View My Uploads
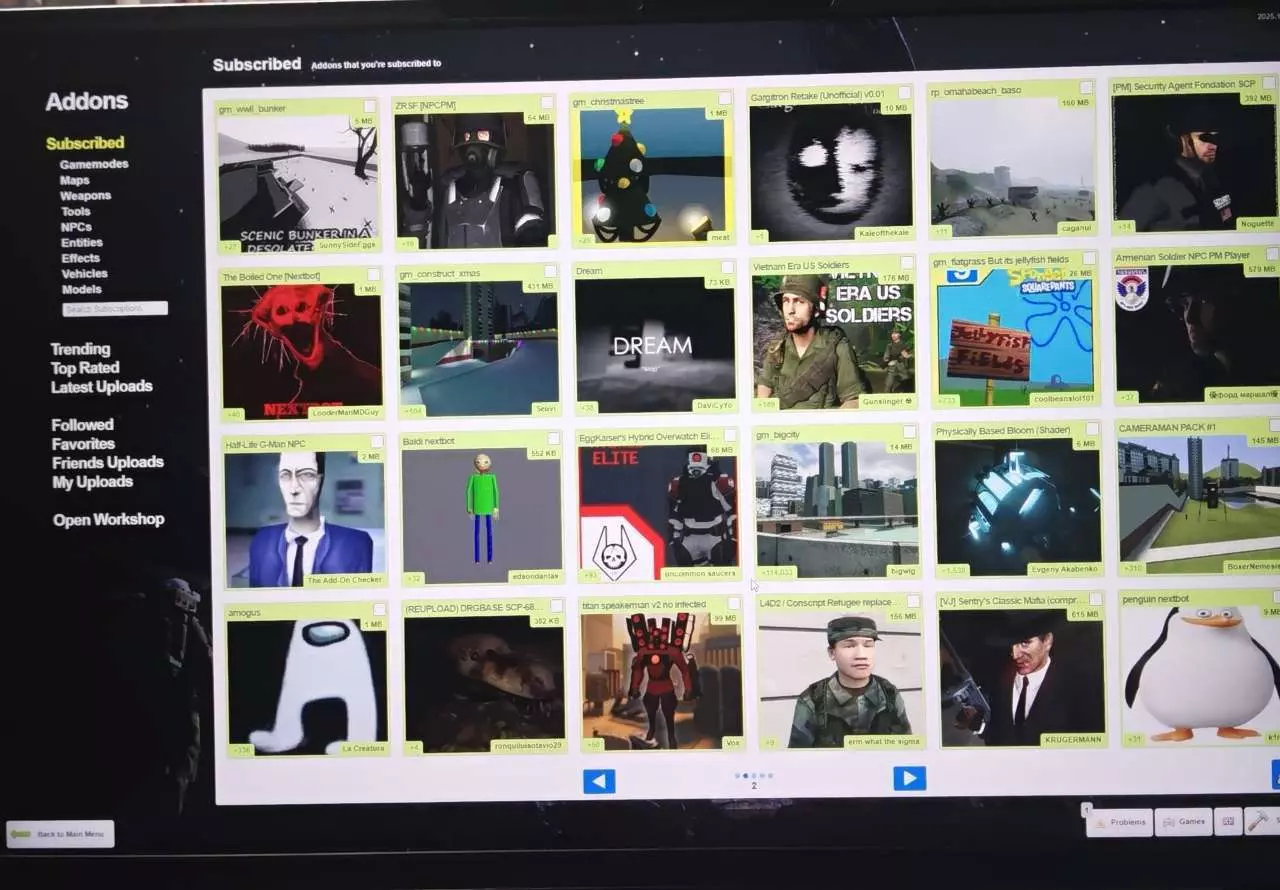Image resolution: width=1280 pixels, height=890 pixels. click(92, 481)
